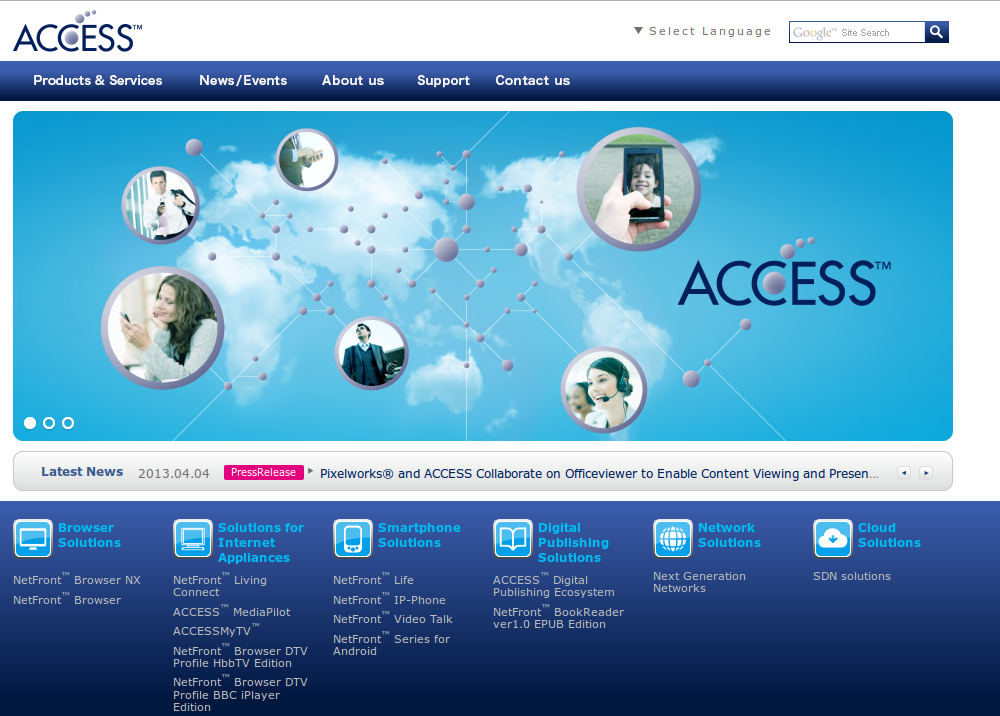1000x716 pixels.
Task: Open the Internet Appliances computer icon
Action: (193, 538)
